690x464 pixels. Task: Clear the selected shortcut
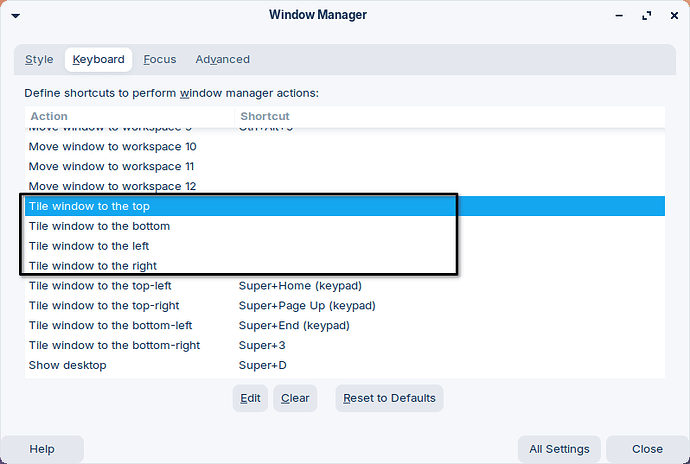click(x=295, y=398)
